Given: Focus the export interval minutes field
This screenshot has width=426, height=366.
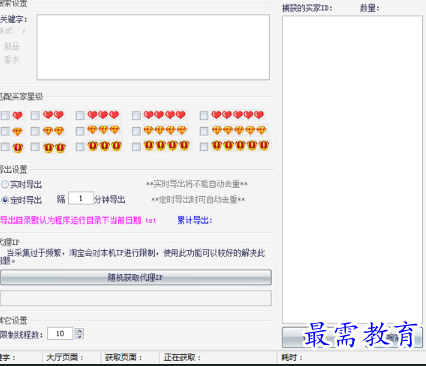Looking at the screenshot, I should 81,198.
